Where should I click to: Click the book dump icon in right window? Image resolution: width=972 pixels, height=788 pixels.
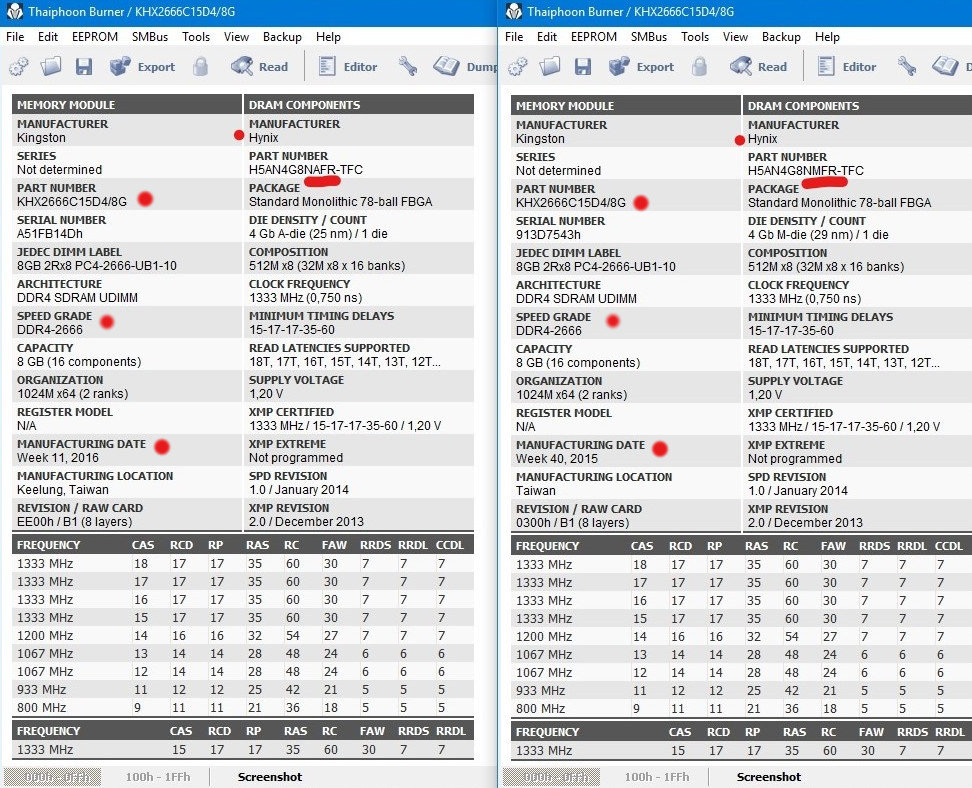click(x=945, y=66)
